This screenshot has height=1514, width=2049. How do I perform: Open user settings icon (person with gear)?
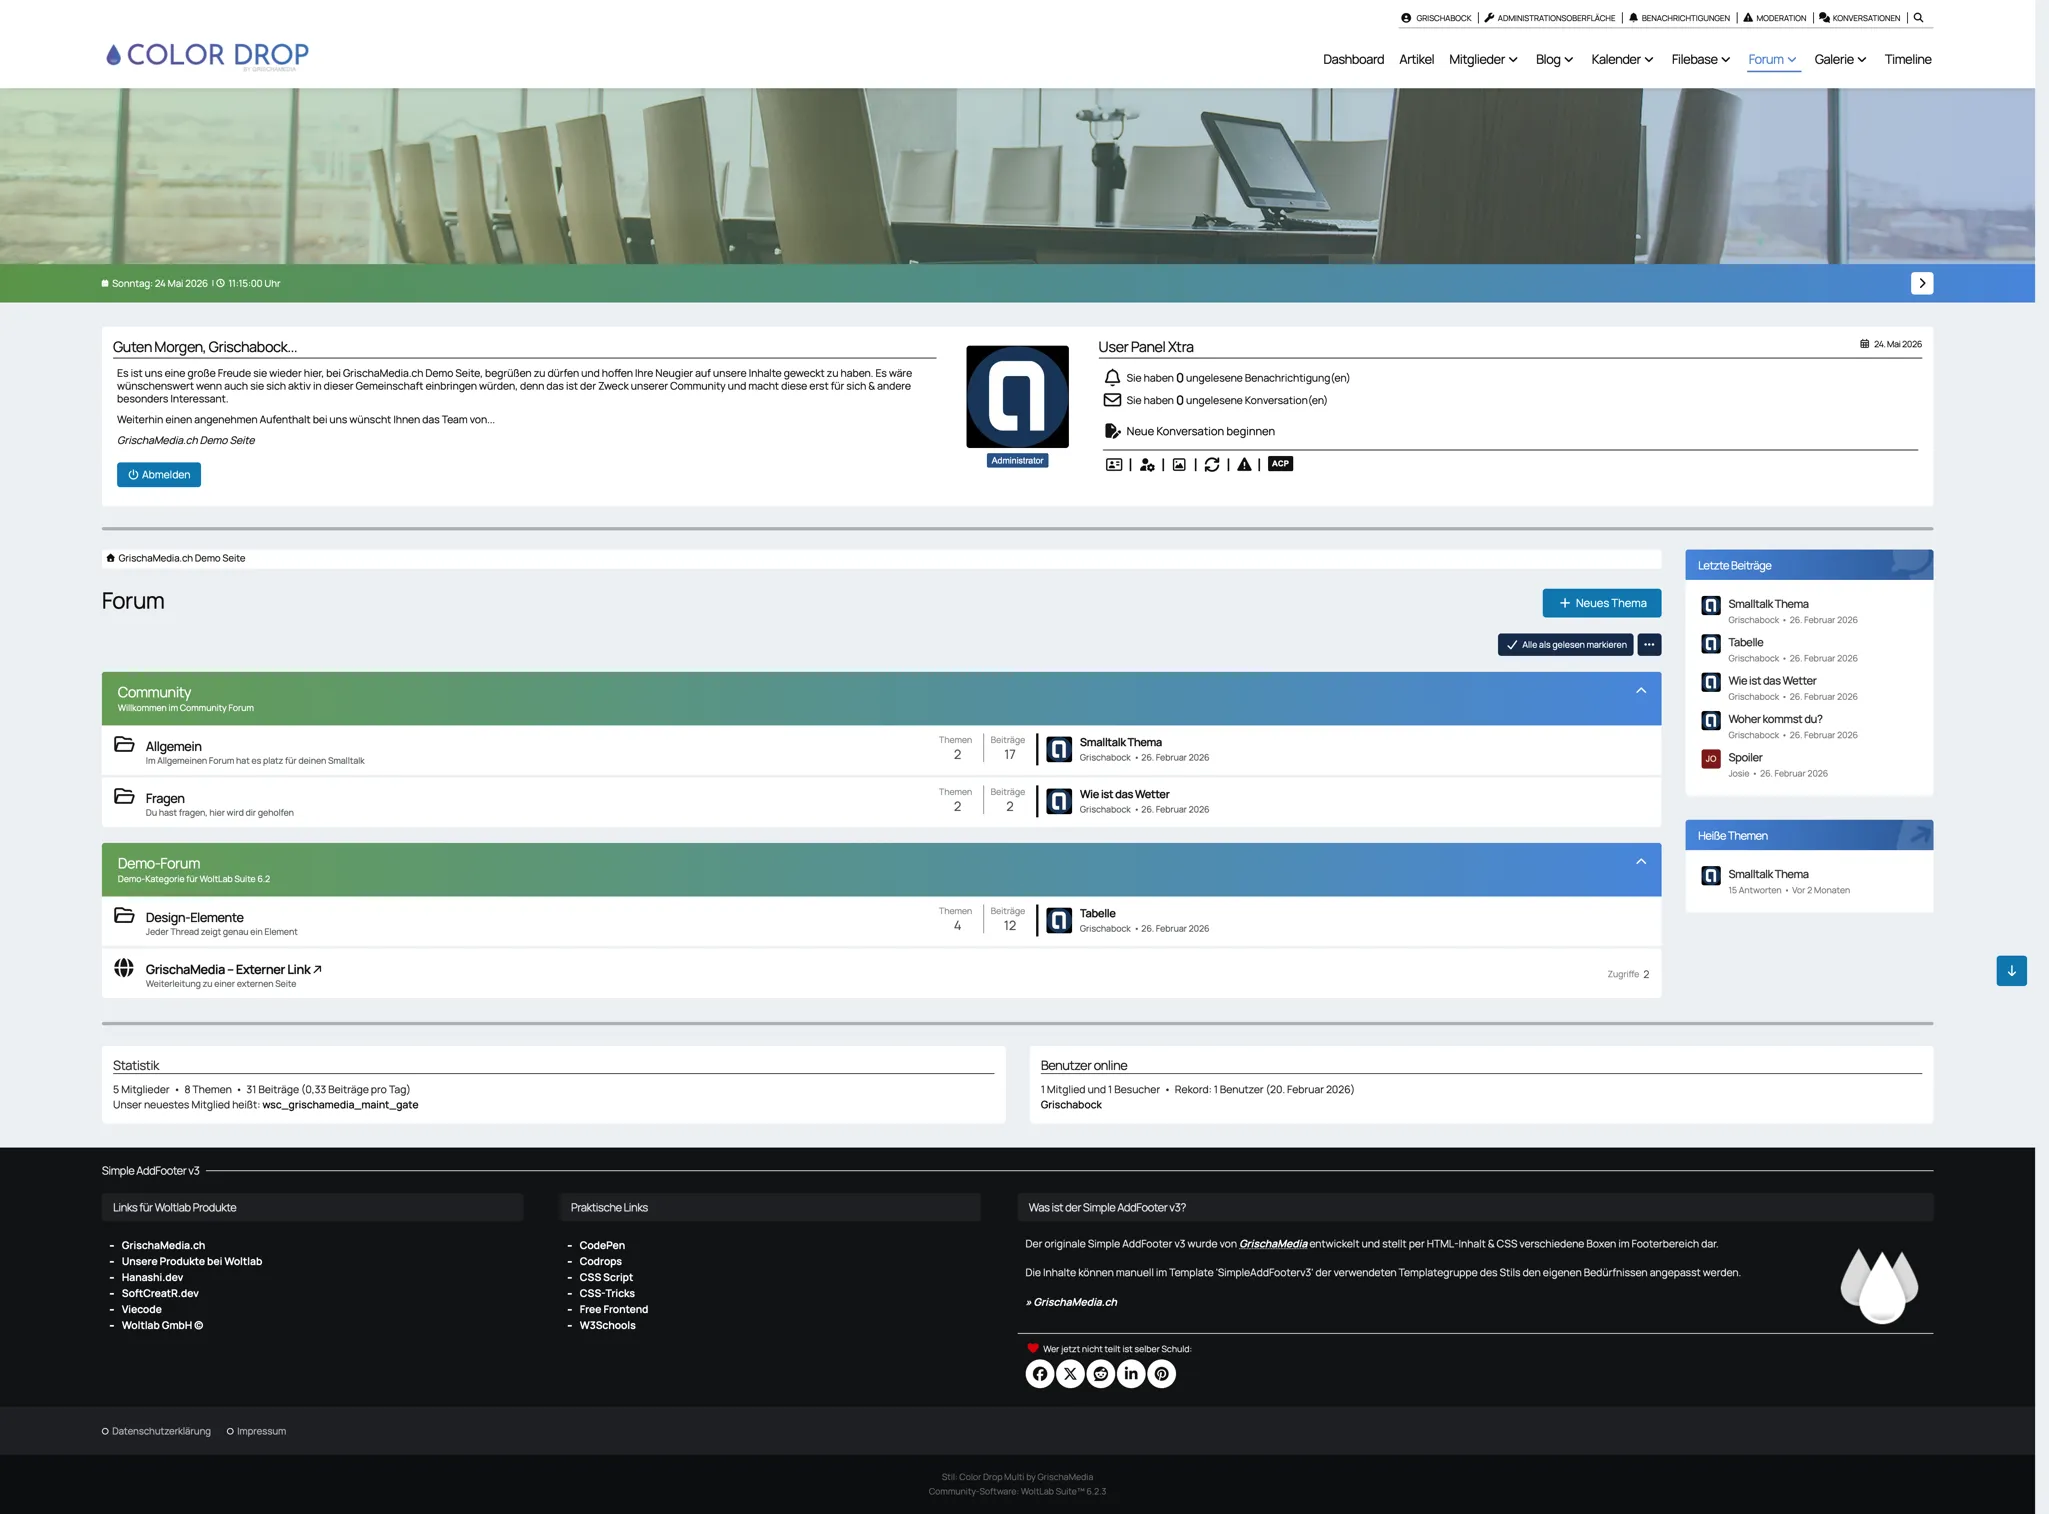(x=1147, y=464)
